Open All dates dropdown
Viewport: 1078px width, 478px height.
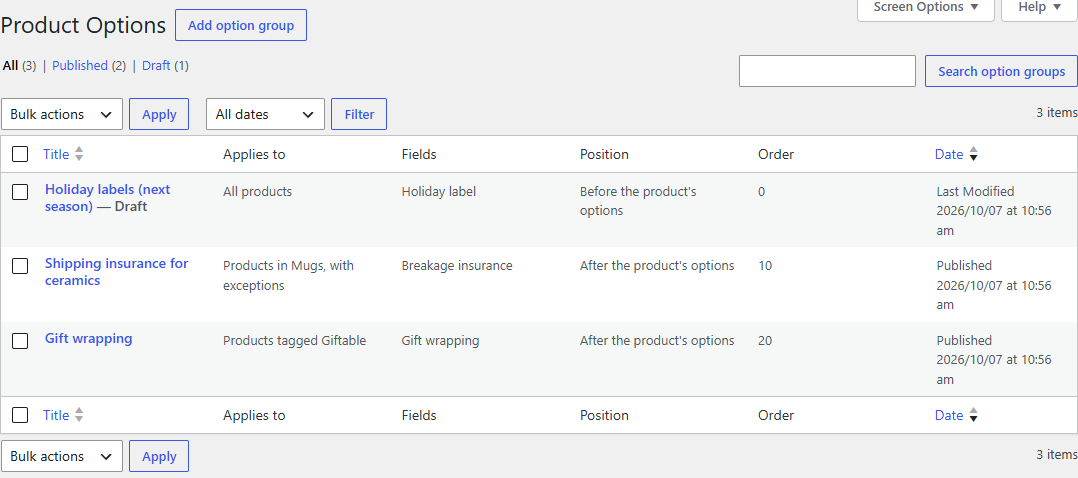(265, 114)
